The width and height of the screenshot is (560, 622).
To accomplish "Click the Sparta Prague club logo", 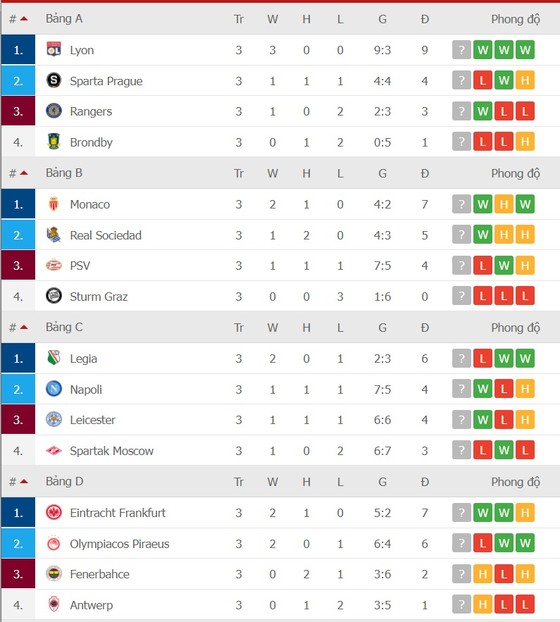I will [x=54, y=81].
